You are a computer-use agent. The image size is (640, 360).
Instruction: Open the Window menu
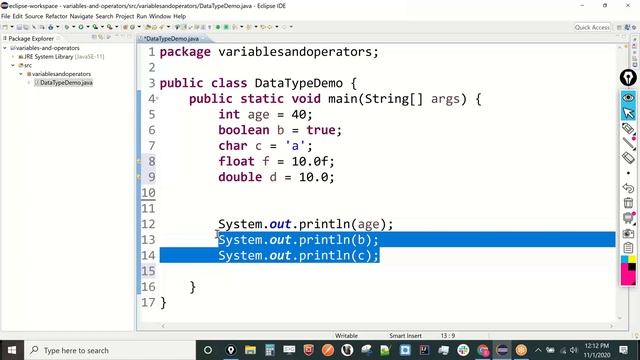160,16
